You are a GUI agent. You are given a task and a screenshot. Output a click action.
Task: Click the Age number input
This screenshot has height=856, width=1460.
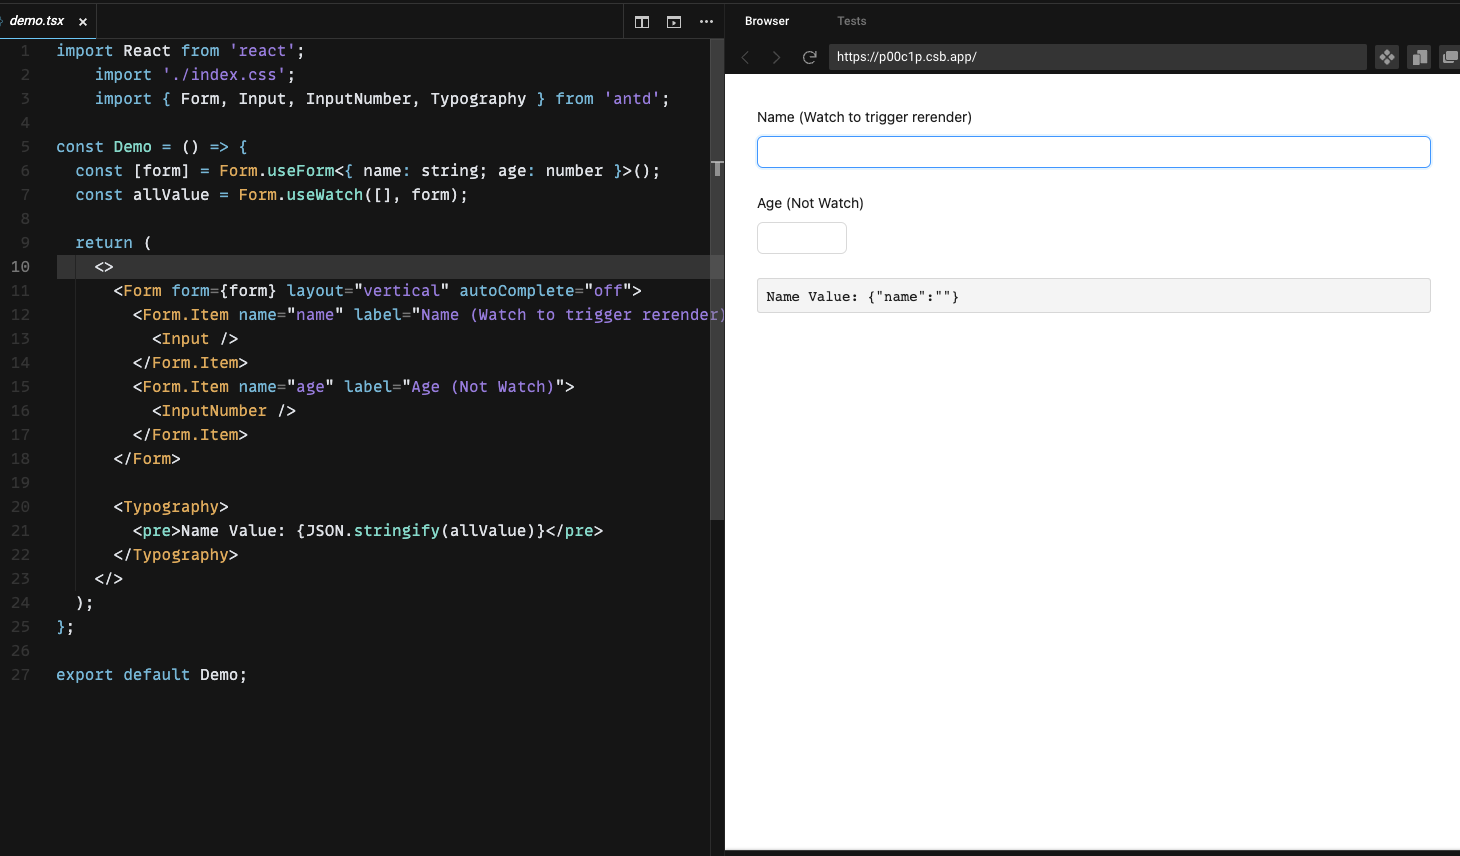click(x=800, y=238)
